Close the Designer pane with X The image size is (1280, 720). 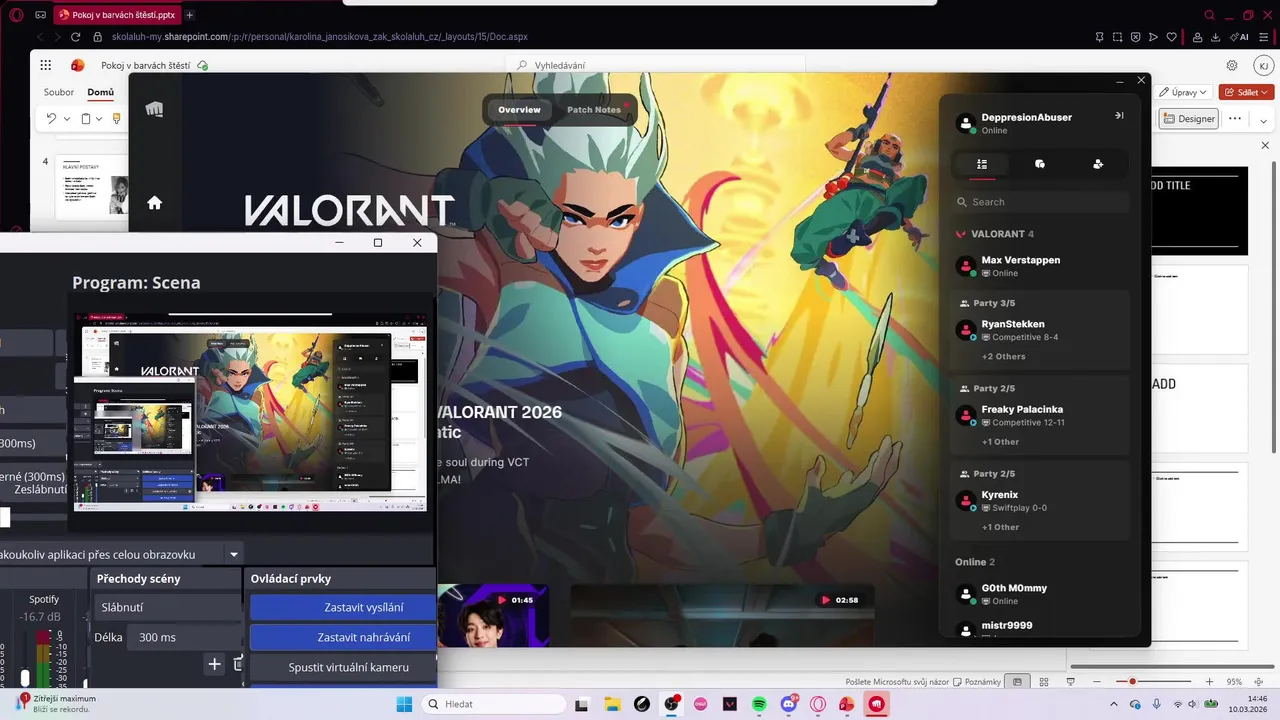[x=1265, y=146]
